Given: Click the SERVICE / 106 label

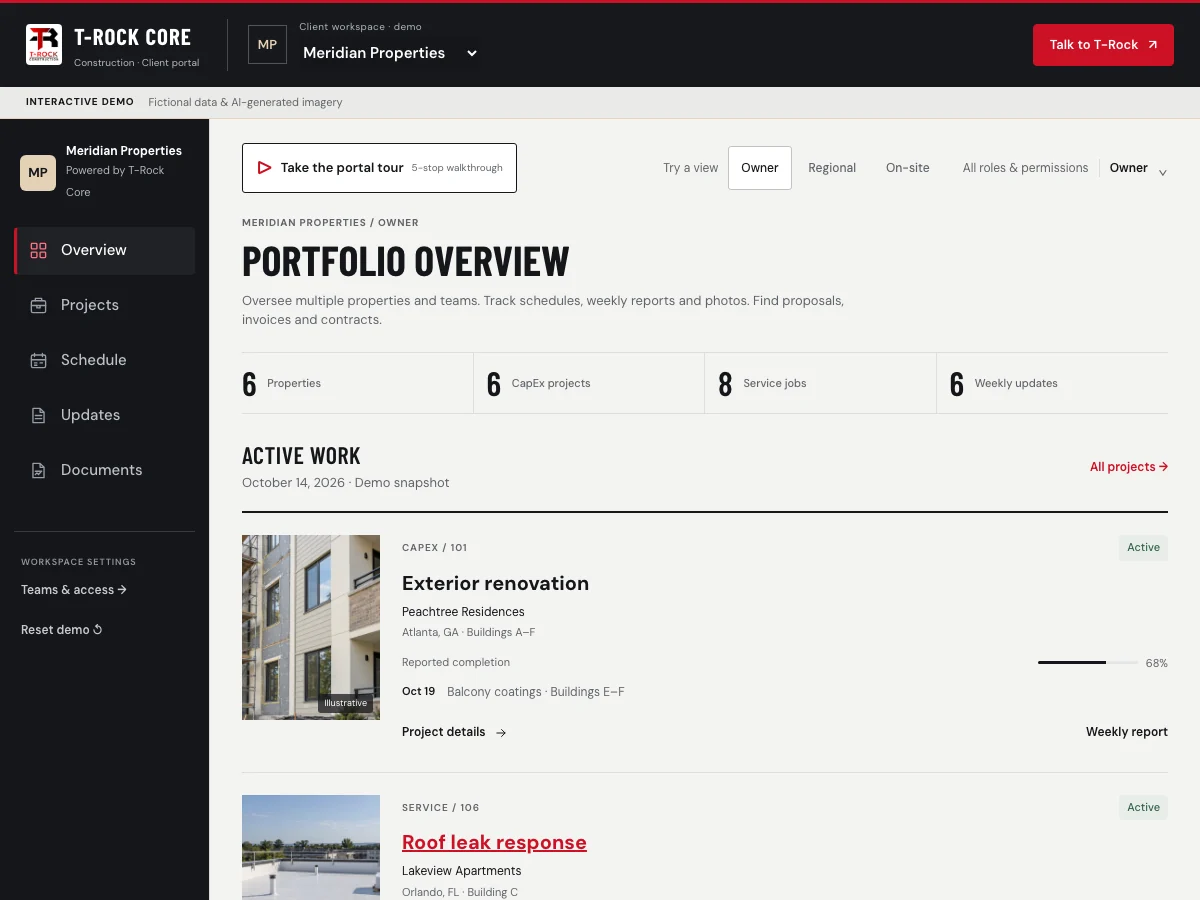Looking at the screenshot, I should [x=440, y=808].
